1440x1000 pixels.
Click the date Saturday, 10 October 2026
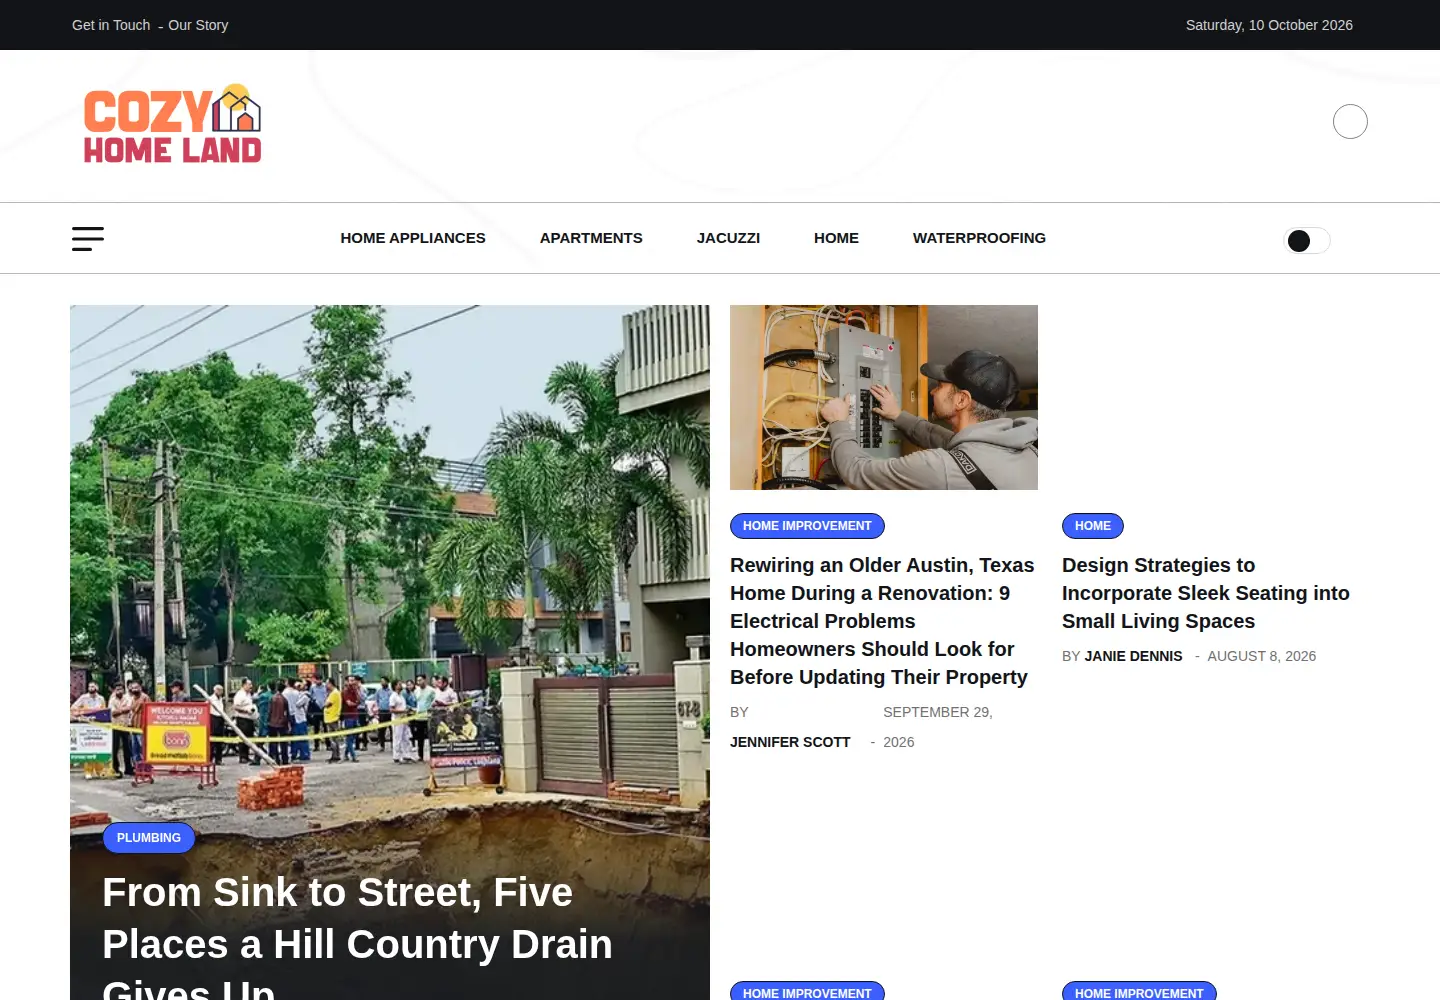(1269, 25)
